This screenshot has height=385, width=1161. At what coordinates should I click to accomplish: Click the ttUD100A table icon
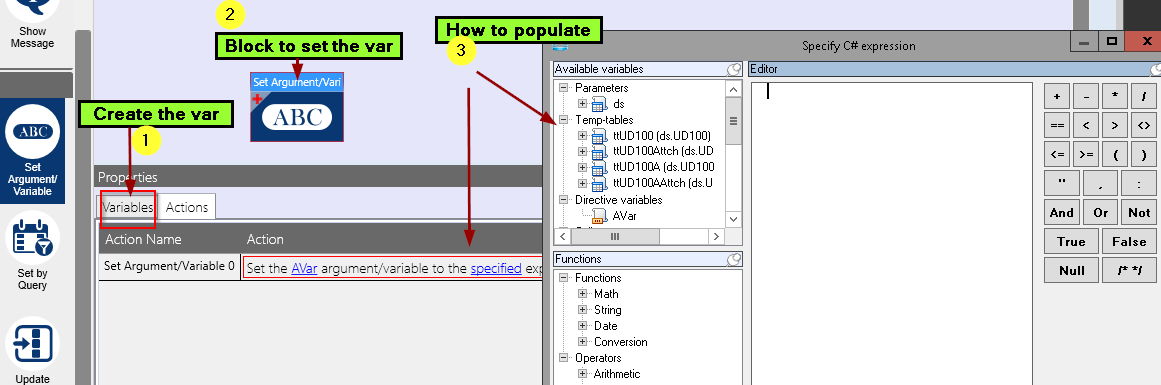(599, 168)
